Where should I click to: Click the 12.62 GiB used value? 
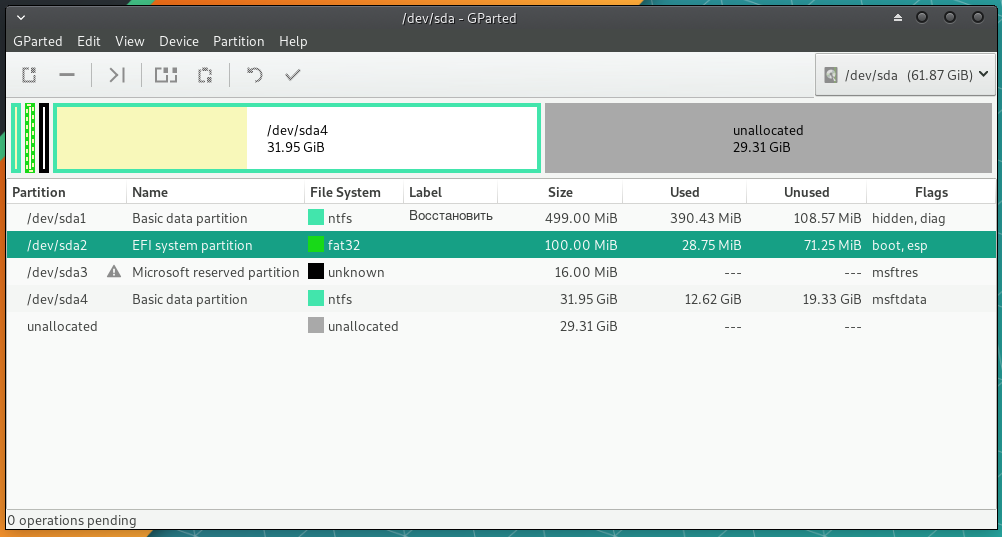pos(713,299)
